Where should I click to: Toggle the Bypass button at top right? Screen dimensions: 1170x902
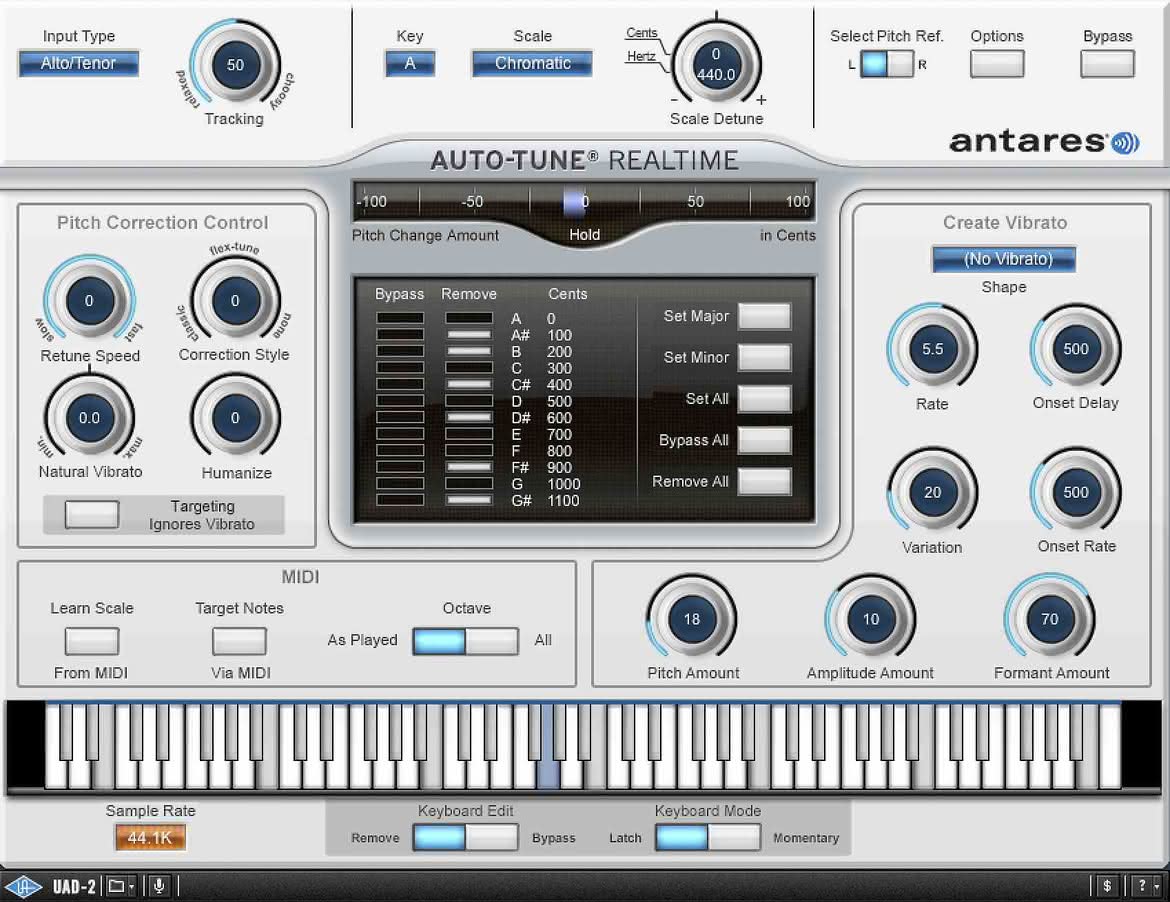tap(1107, 64)
